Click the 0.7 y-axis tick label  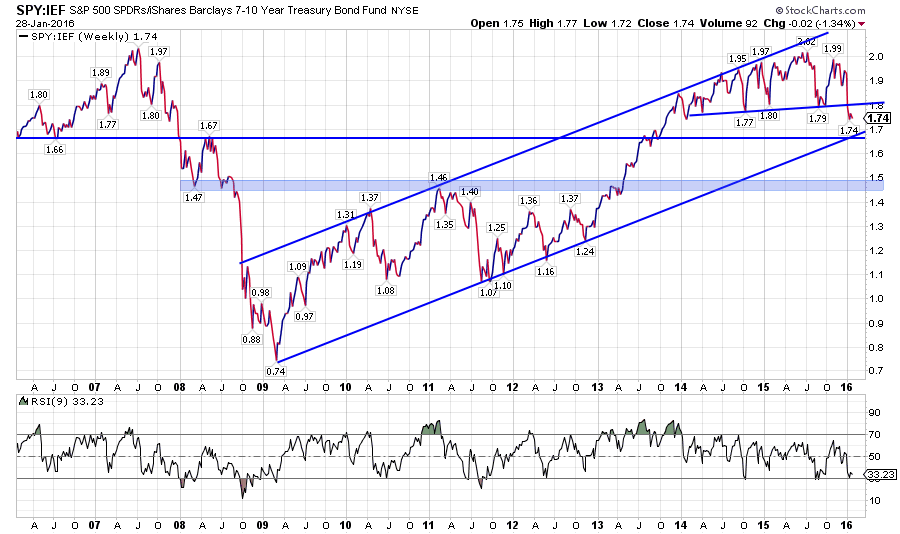coord(876,371)
